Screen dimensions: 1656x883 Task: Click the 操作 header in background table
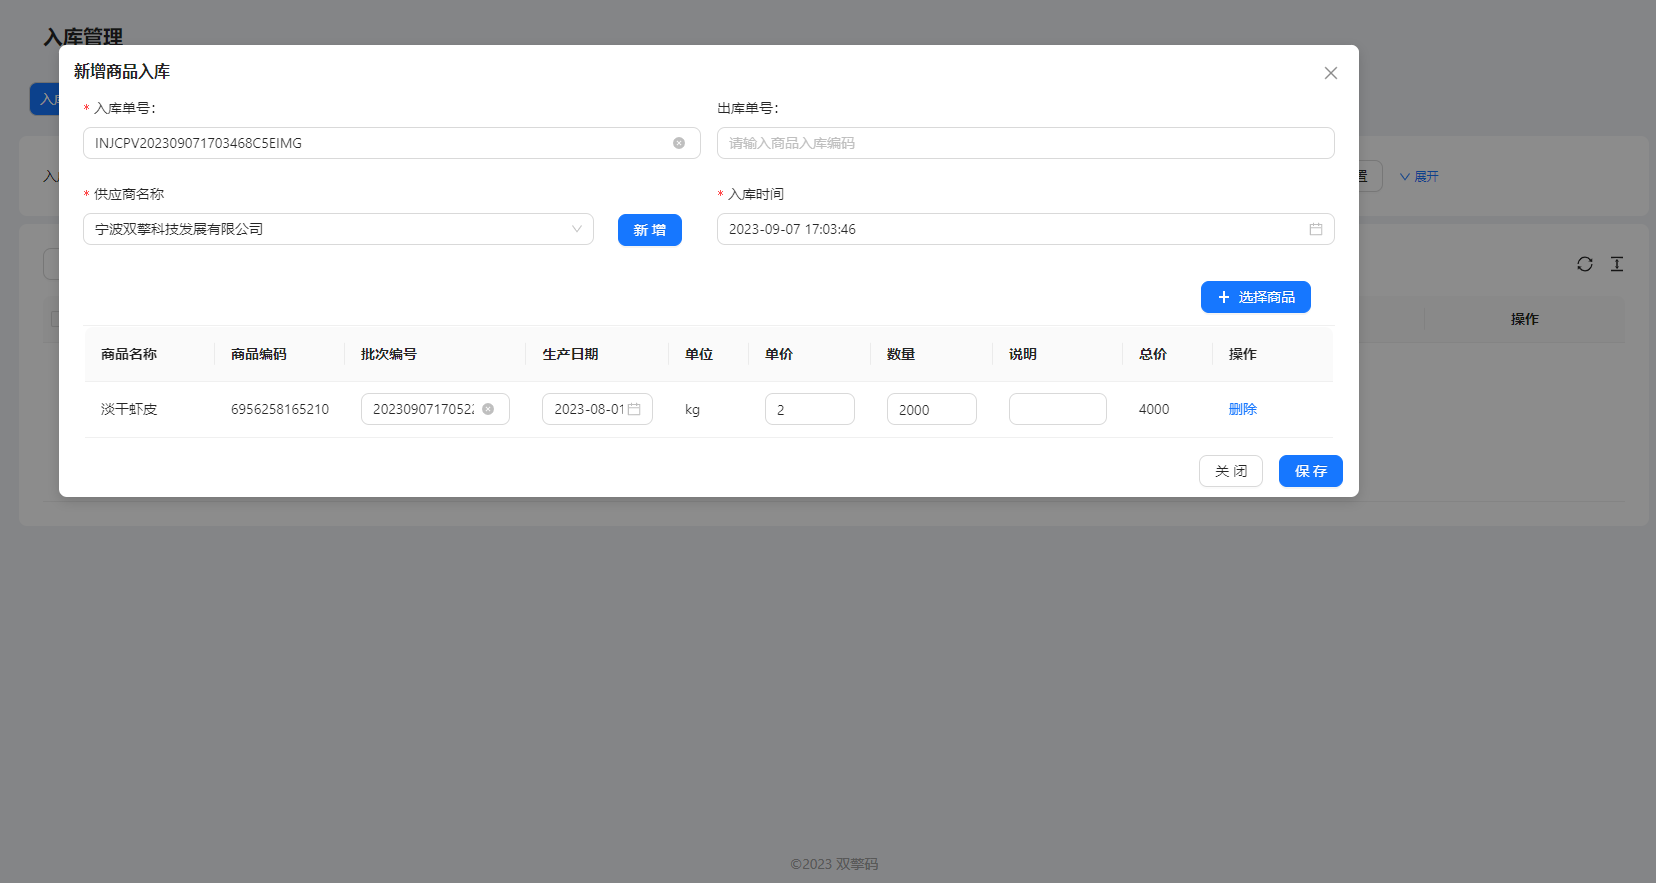(1525, 319)
